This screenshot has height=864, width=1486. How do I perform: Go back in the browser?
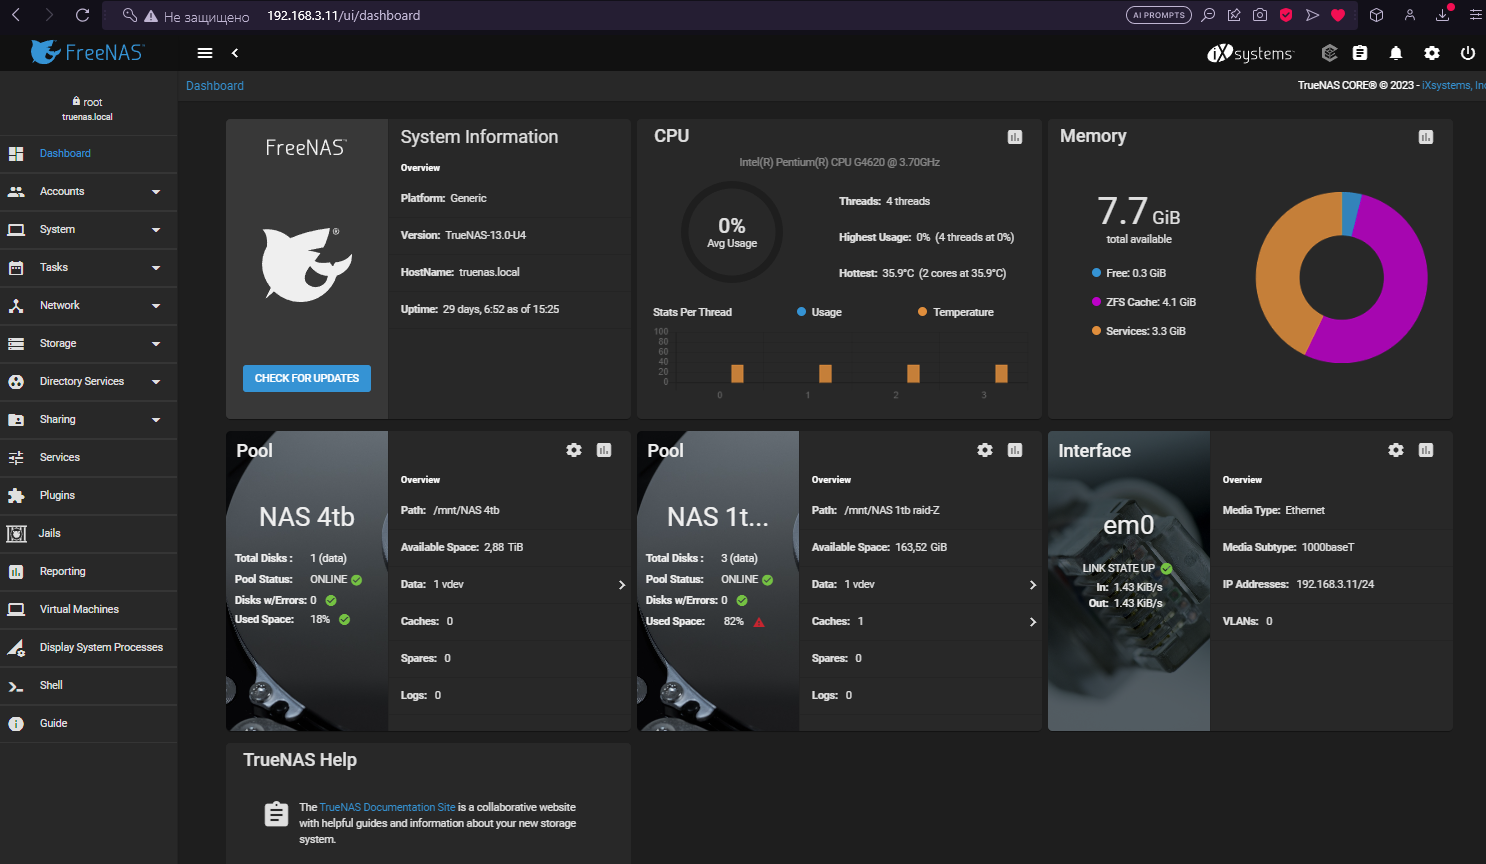(x=16, y=15)
